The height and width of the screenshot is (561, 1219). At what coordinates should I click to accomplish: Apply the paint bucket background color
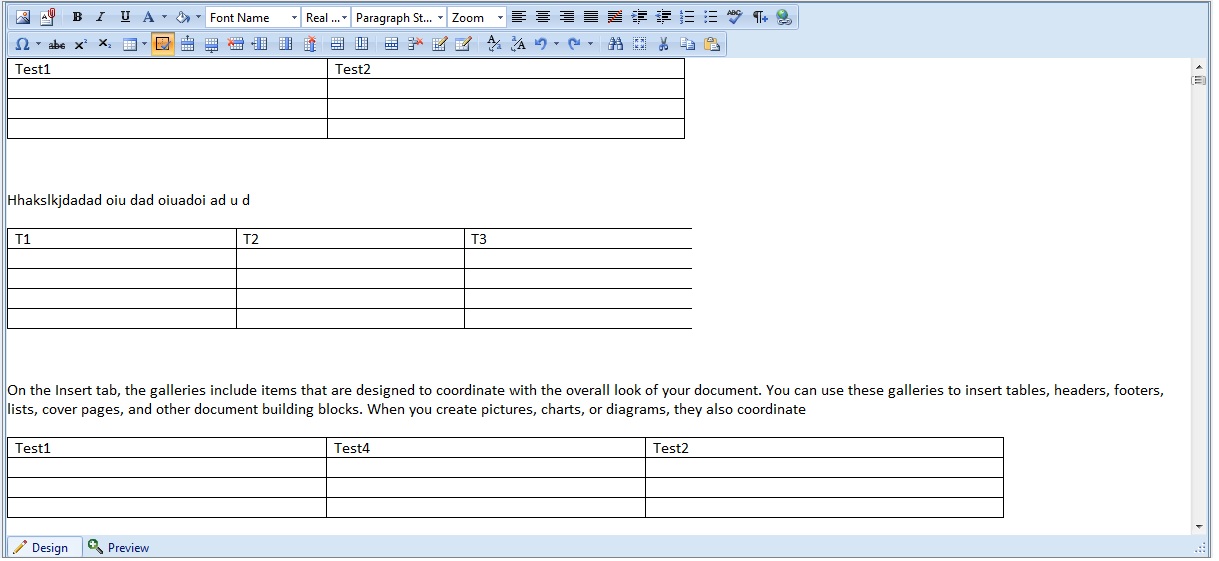click(x=182, y=17)
